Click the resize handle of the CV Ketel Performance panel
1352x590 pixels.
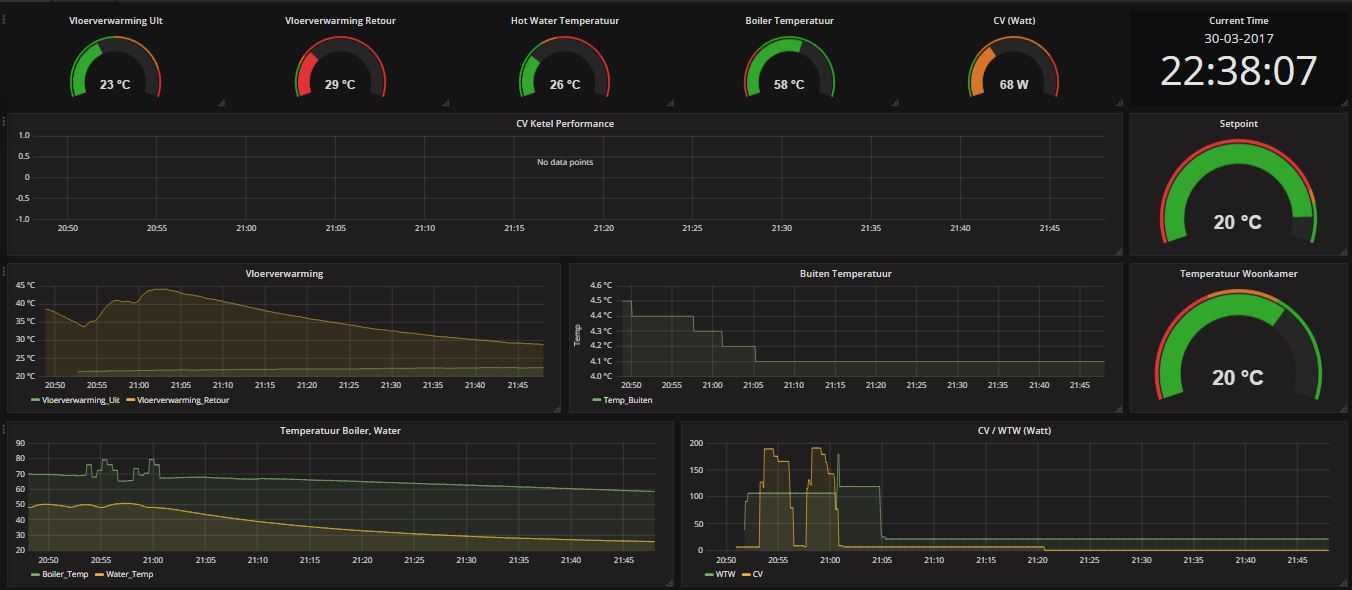tap(1118, 251)
